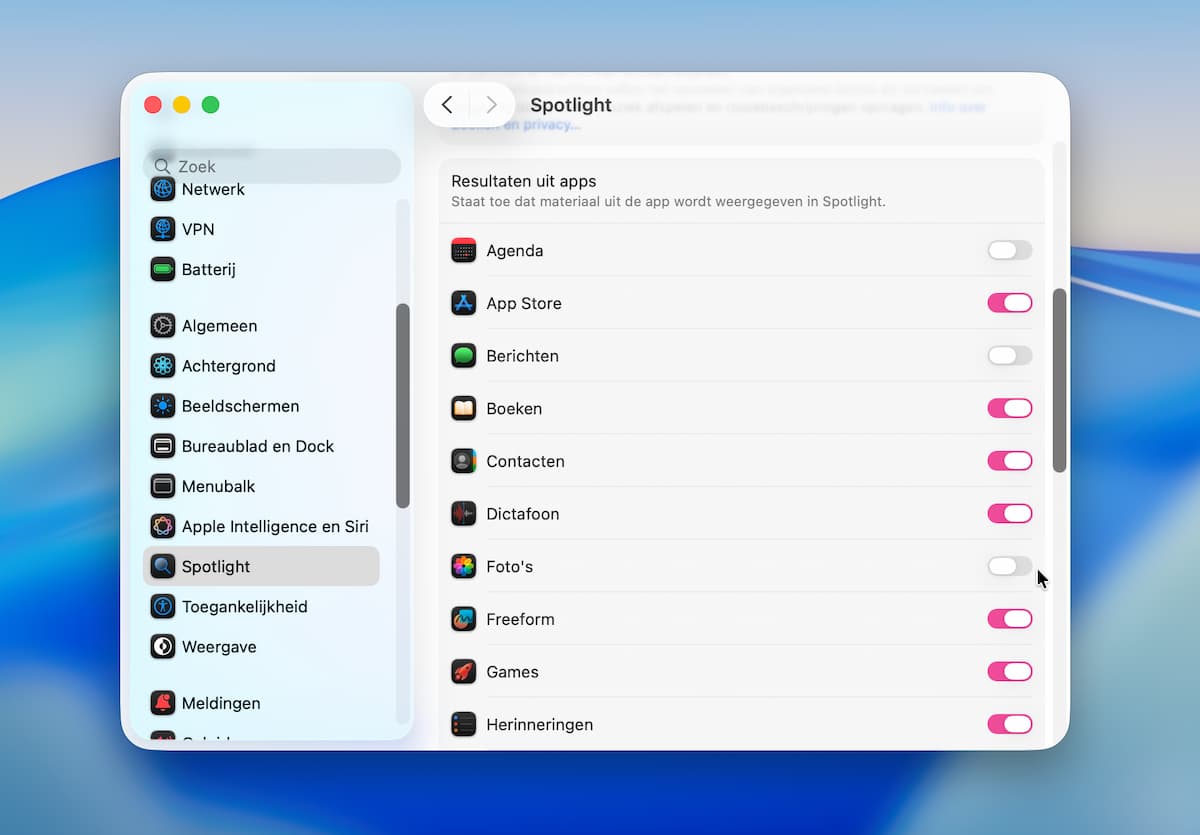
Task: Click the Games rocket icon
Action: coord(463,672)
